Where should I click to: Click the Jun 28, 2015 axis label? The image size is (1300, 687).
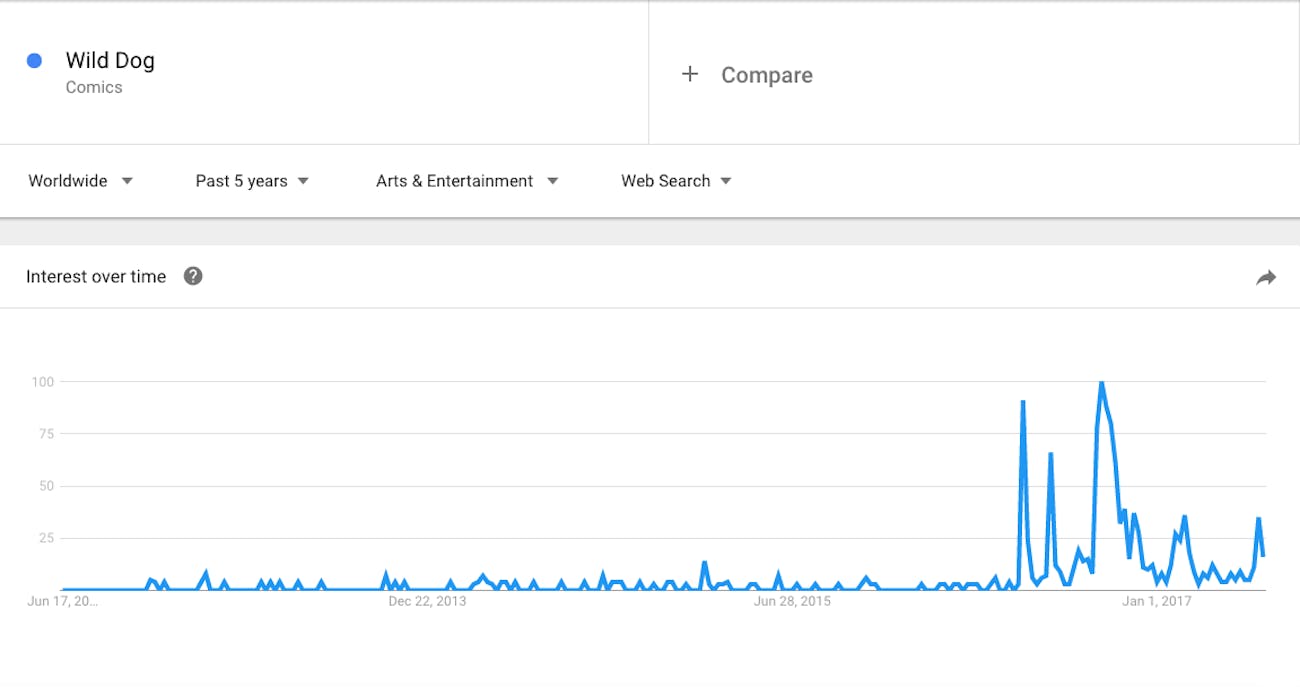[792, 601]
